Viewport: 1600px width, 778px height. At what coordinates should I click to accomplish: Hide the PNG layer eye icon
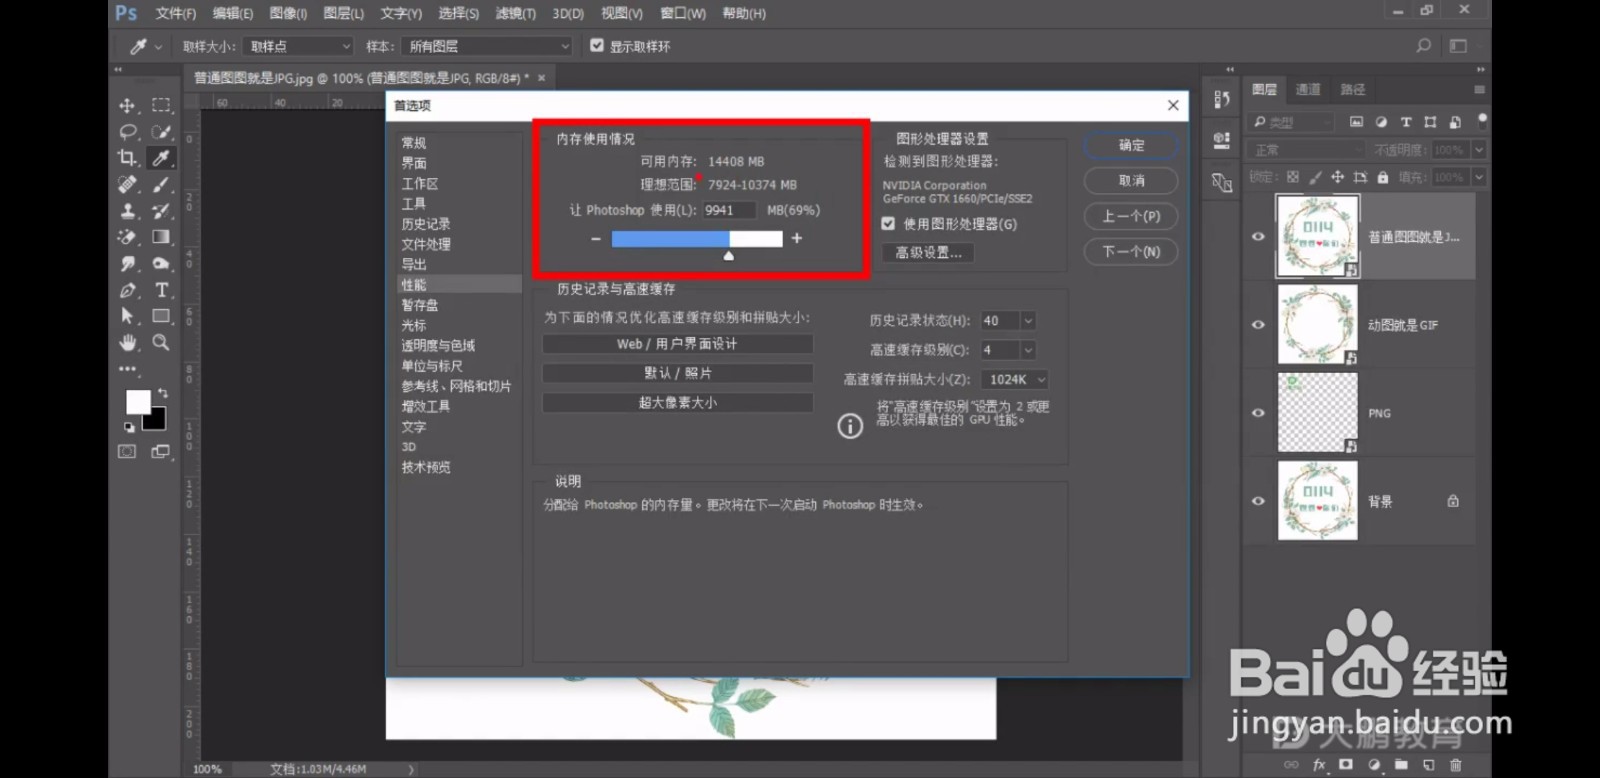pyautogui.click(x=1258, y=413)
